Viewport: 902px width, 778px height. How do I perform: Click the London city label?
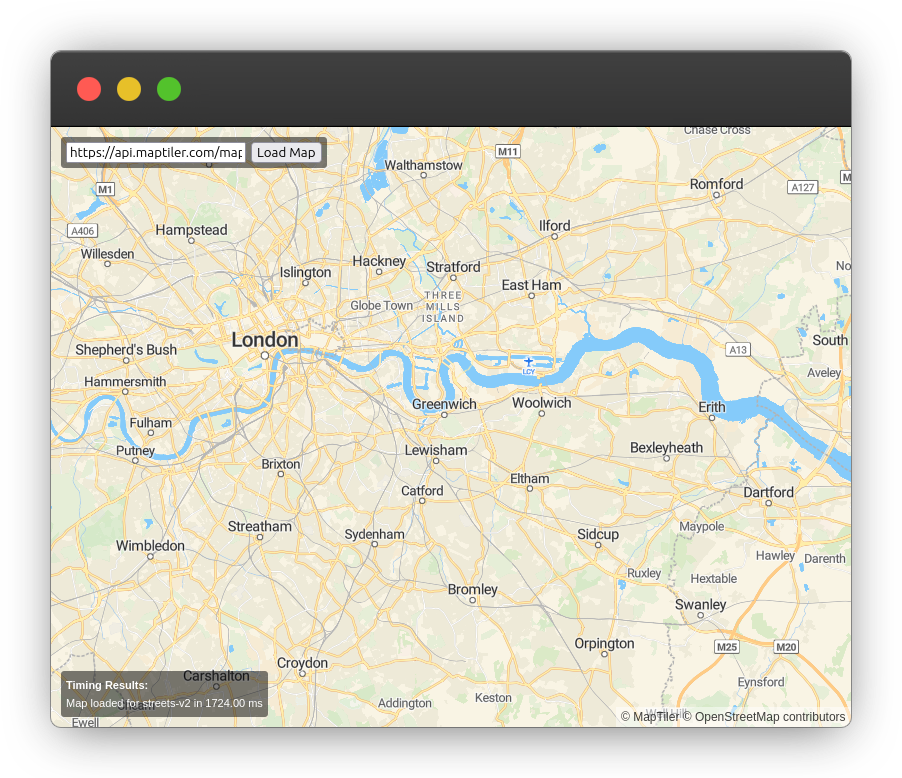265,340
